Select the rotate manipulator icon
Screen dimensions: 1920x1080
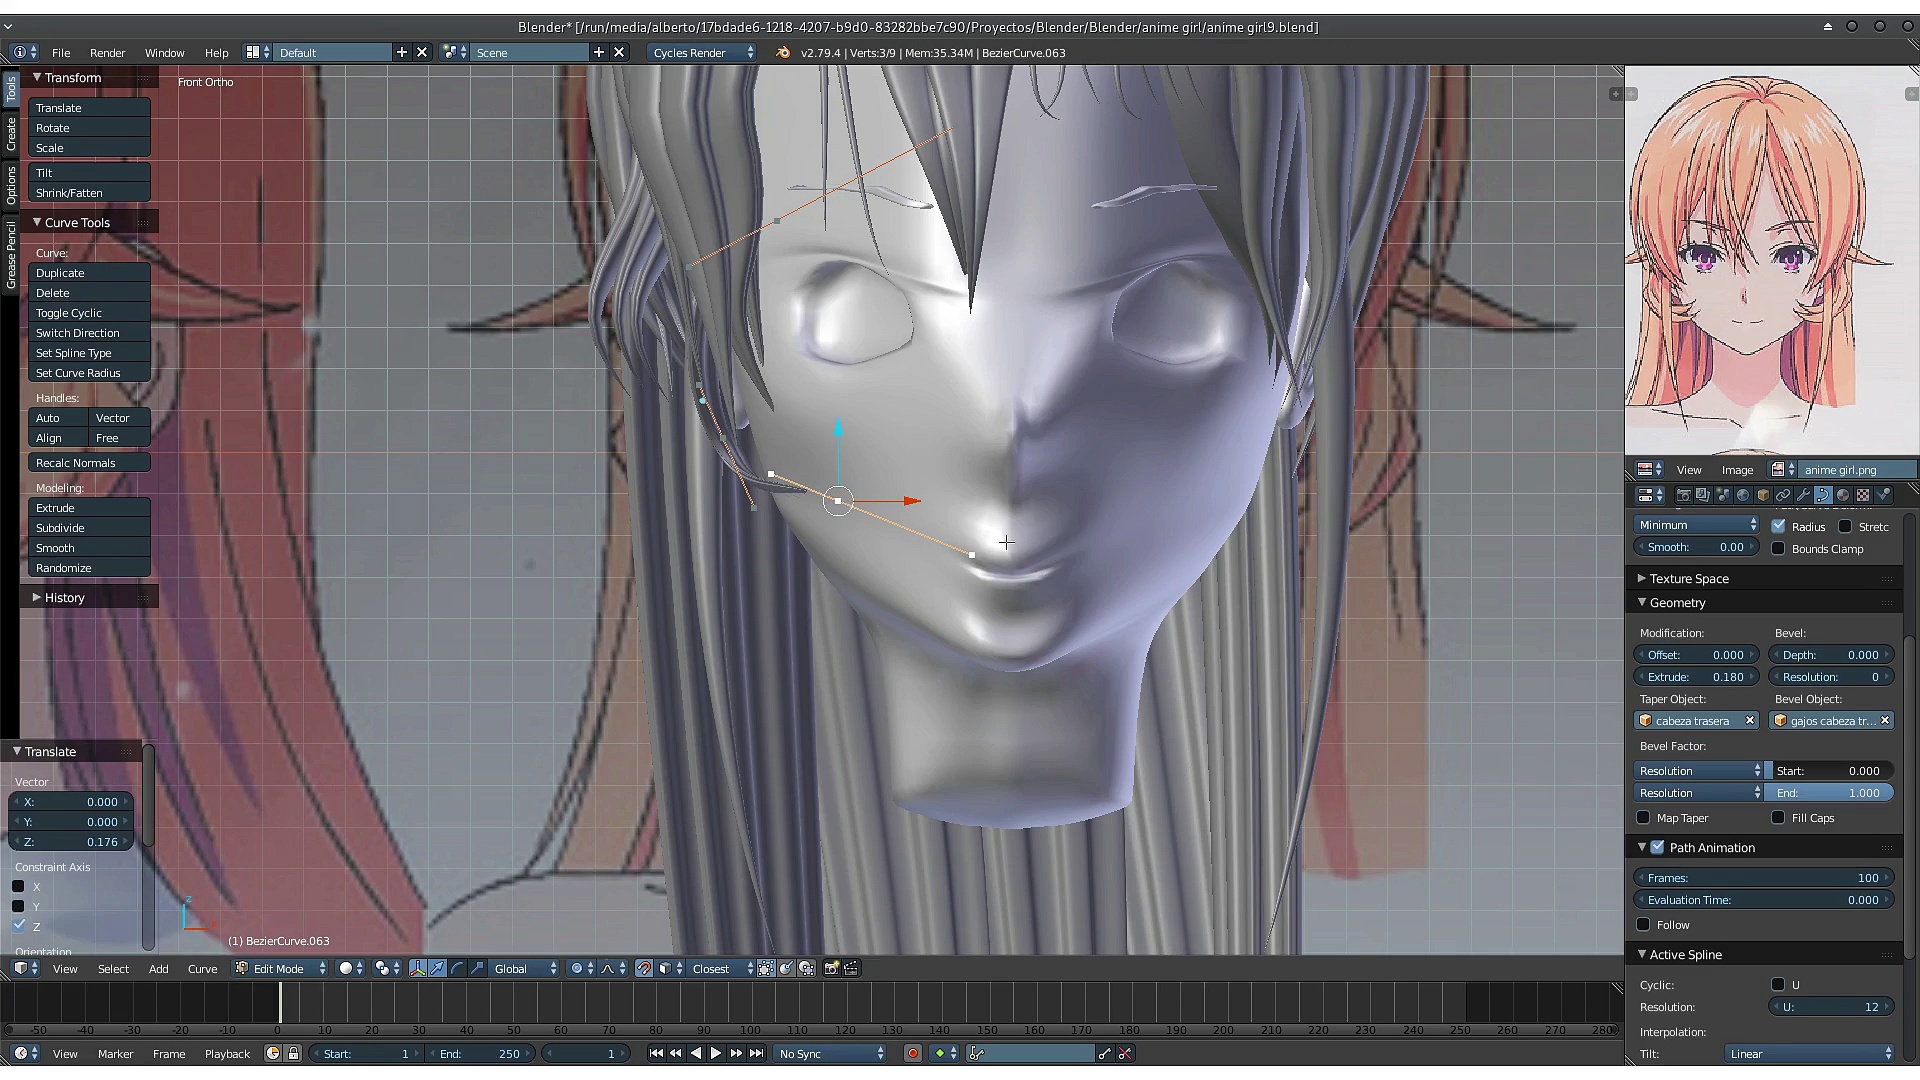(457, 968)
